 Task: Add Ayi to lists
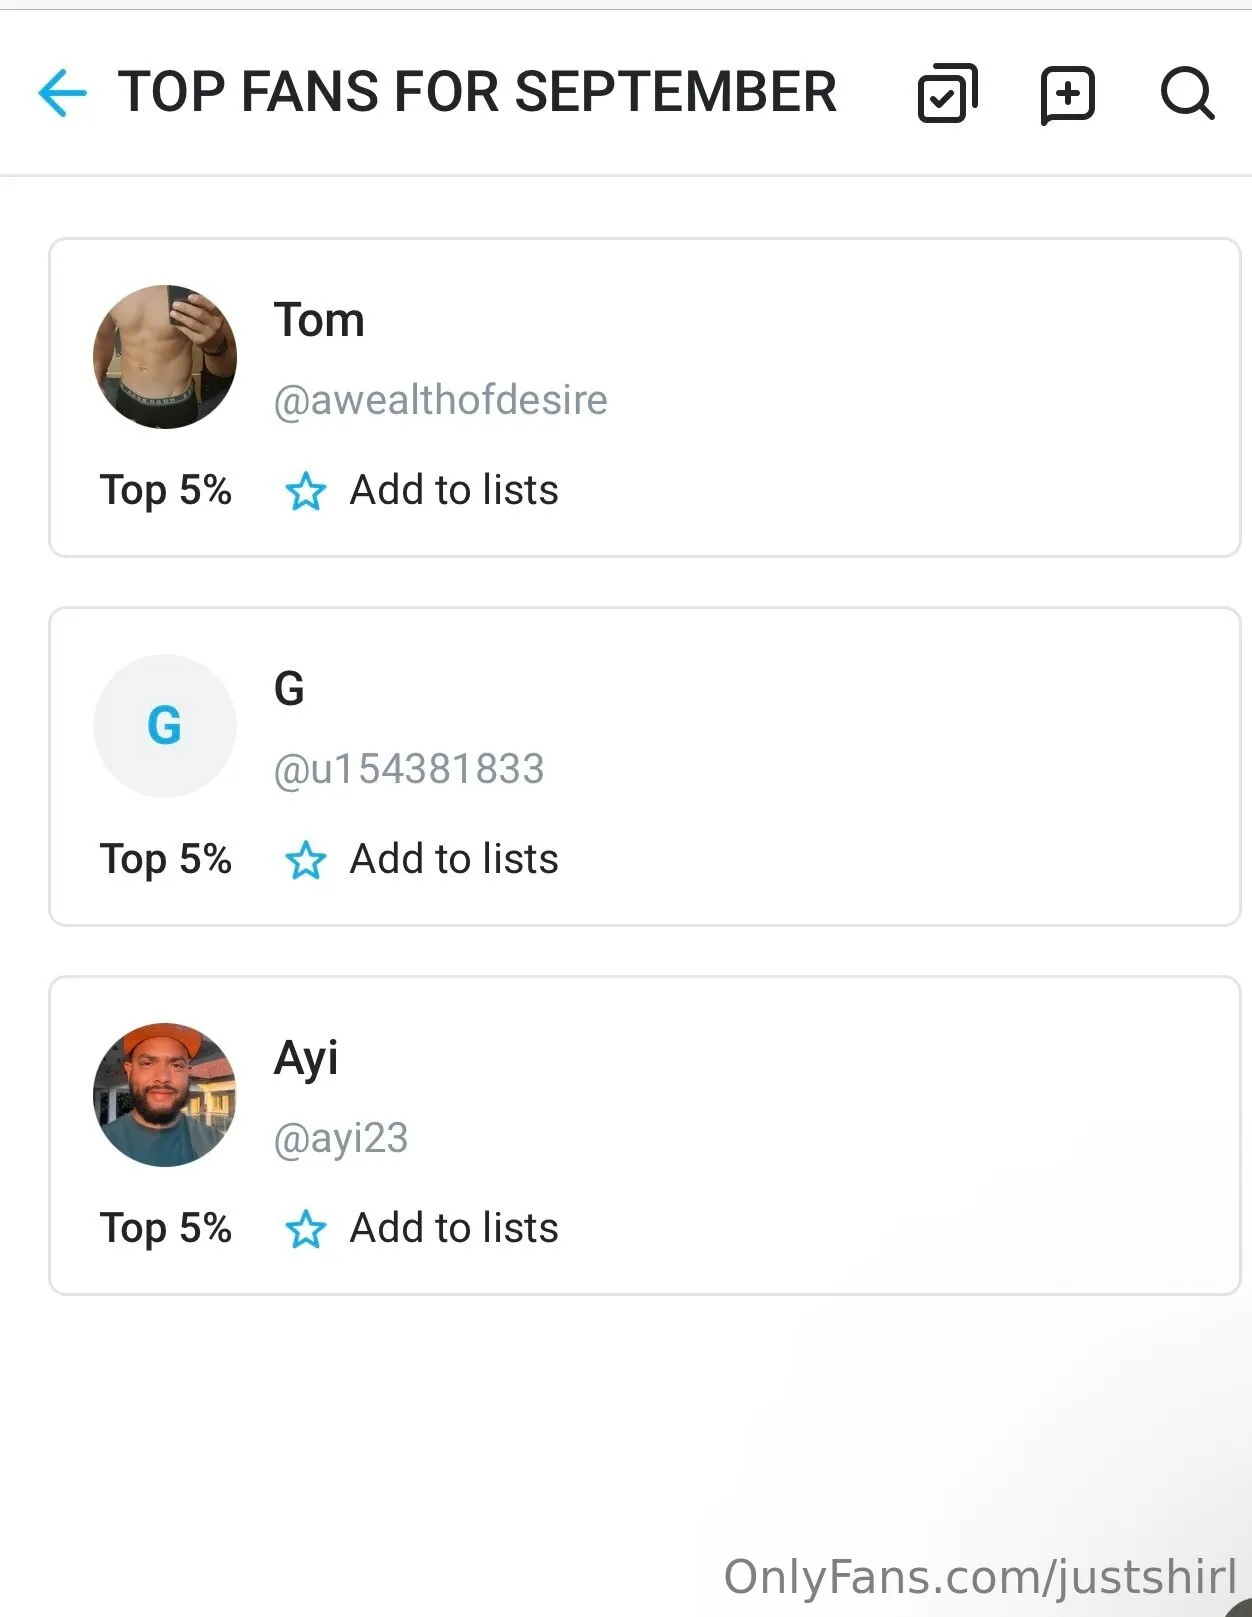(x=454, y=1228)
